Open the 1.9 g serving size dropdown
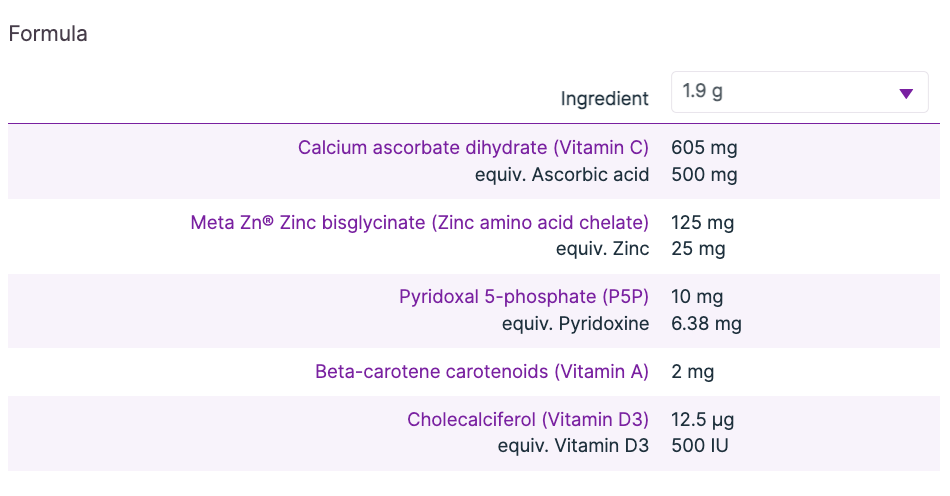Viewport: 950px width, 496px height. tap(798, 92)
